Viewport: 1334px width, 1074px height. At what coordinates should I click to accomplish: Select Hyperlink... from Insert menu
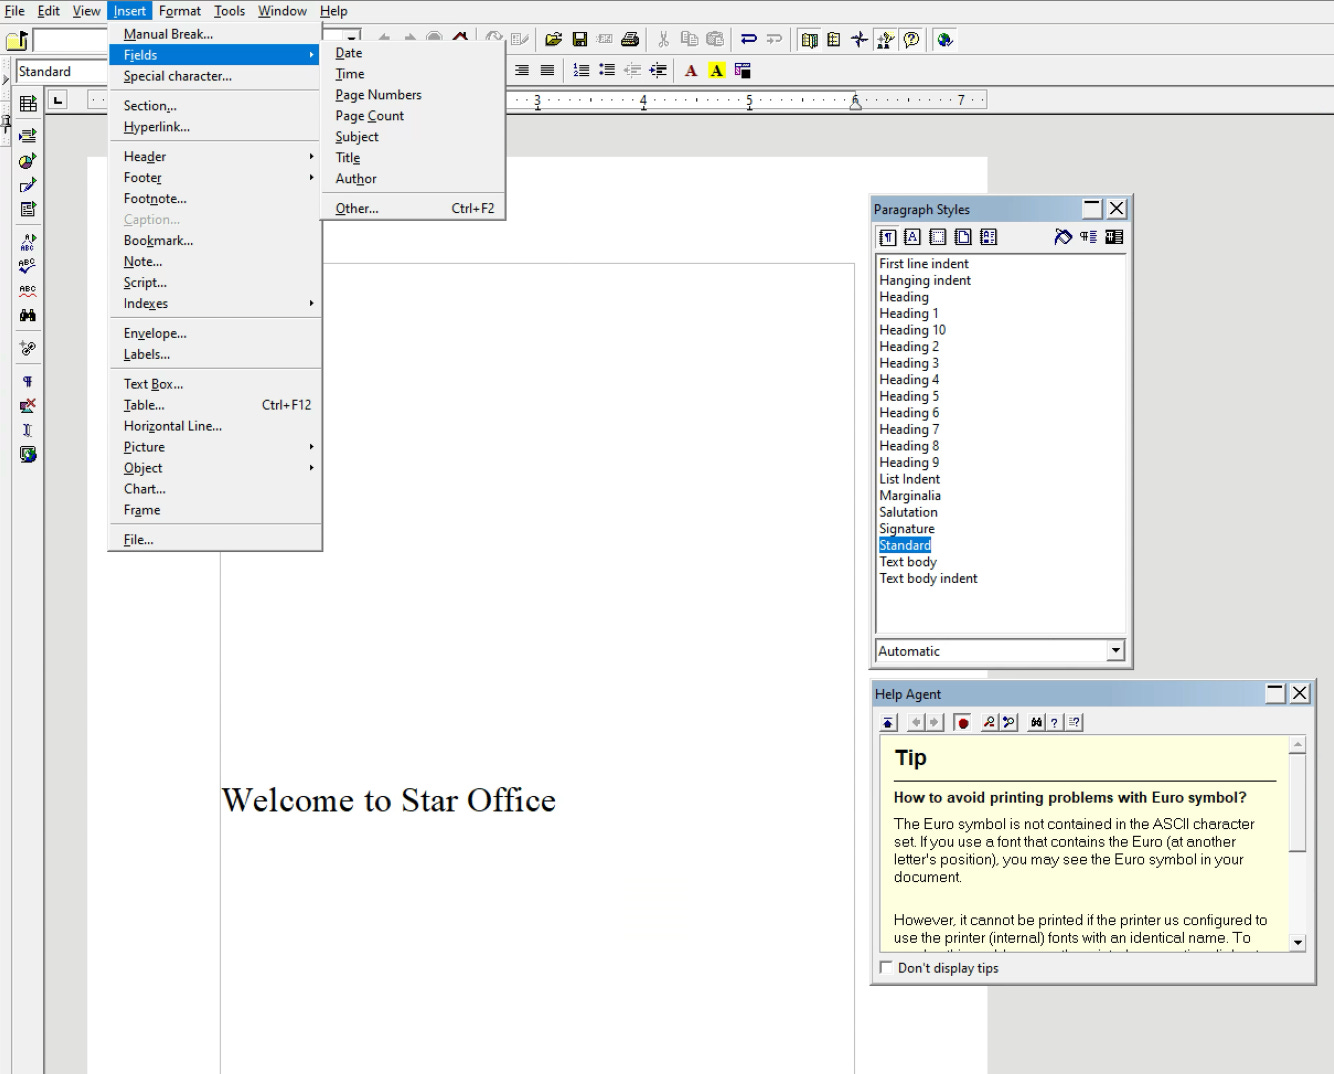click(215, 127)
